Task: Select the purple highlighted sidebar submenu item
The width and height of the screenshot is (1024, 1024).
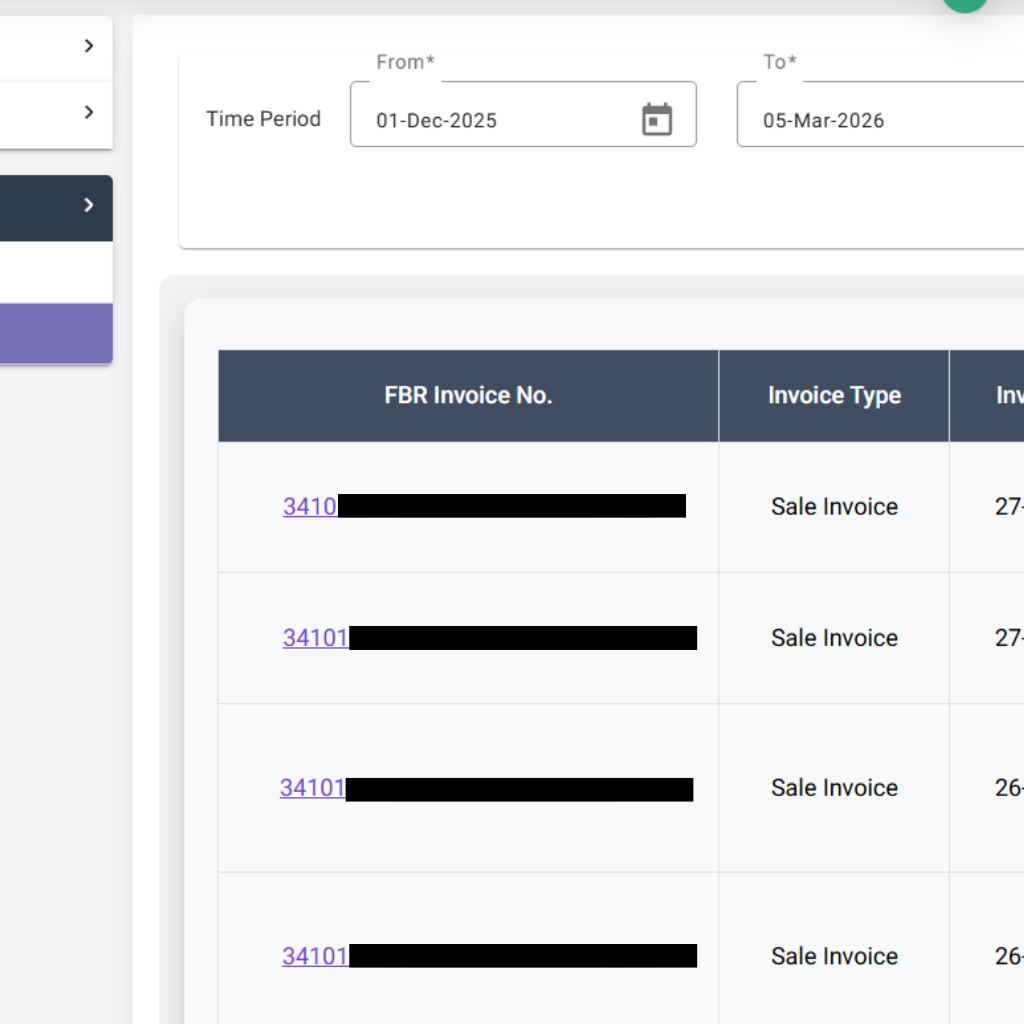Action: 55,333
